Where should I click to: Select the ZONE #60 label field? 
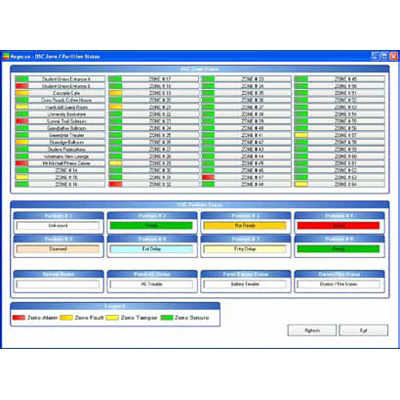(x=346, y=156)
